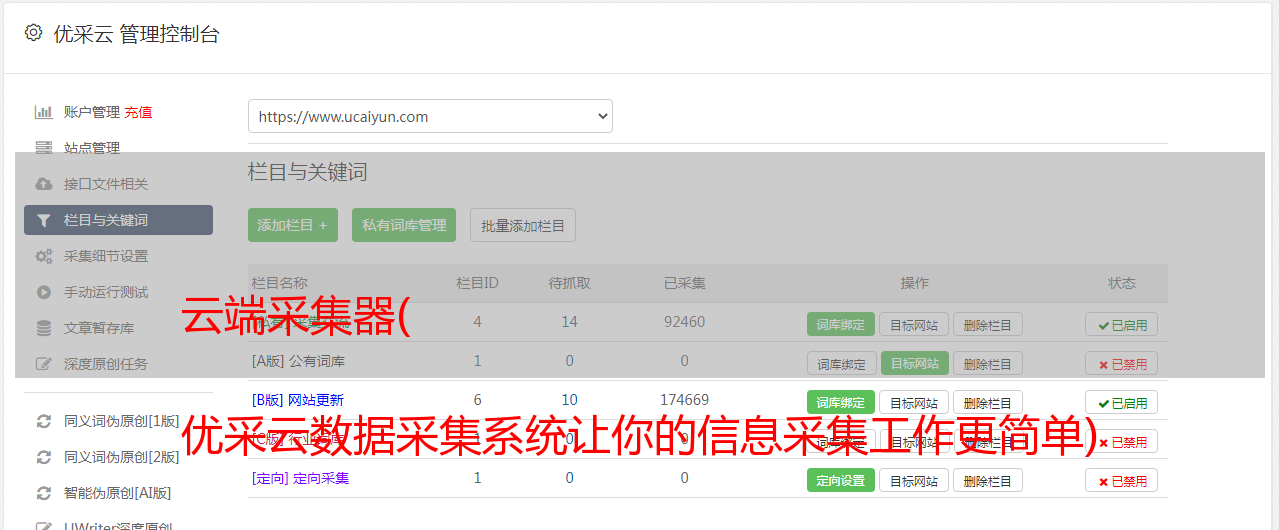Image resolution: width=1279 pixels, height=530 pixels.
Task: Click 删除栏目 for [B版] 网站更新
Action: (x=987, y=402)
